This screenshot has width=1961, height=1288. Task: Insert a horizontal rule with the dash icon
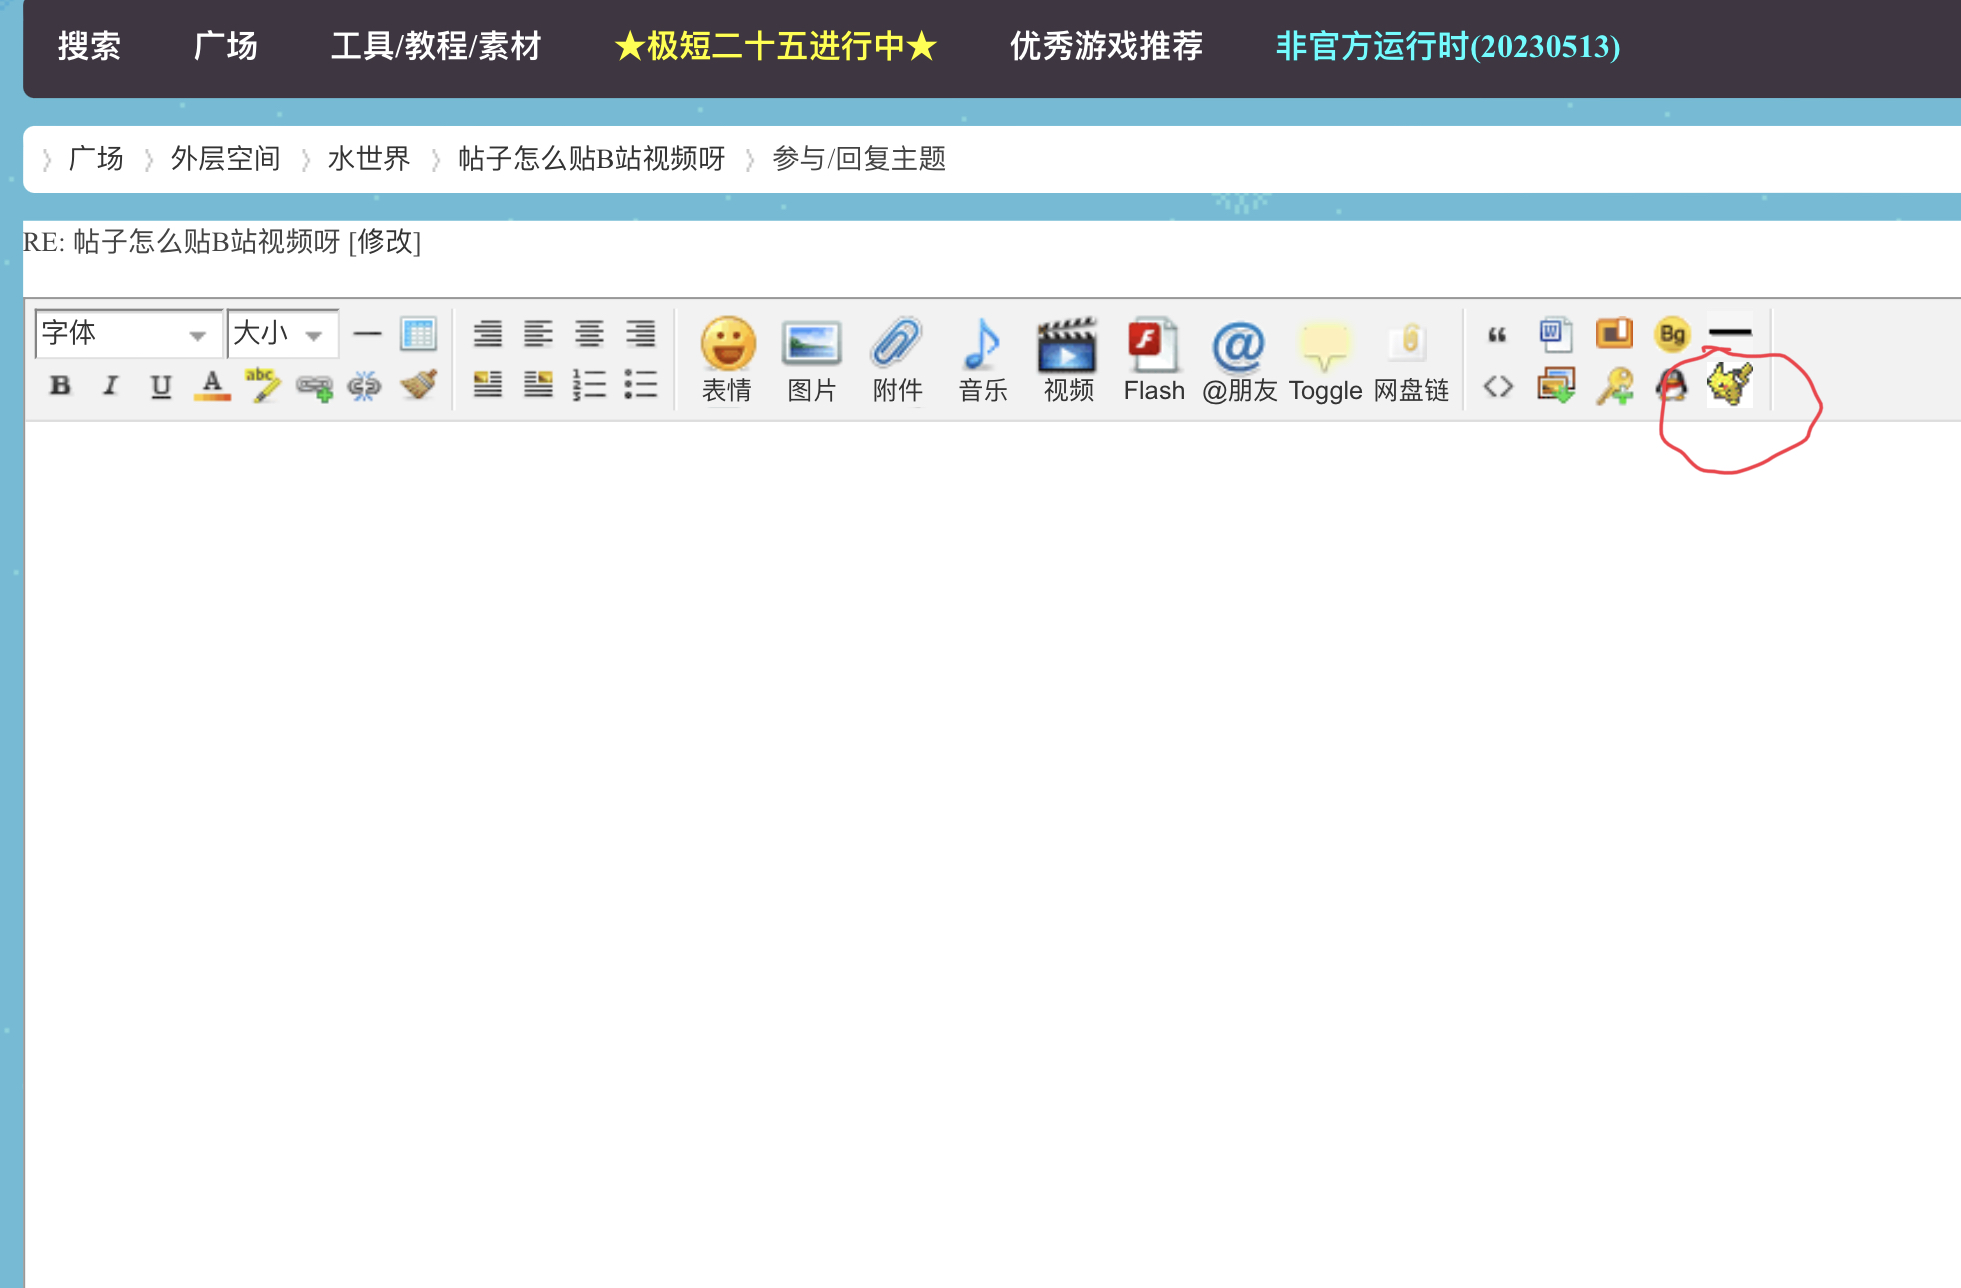(x=367, y=333)
